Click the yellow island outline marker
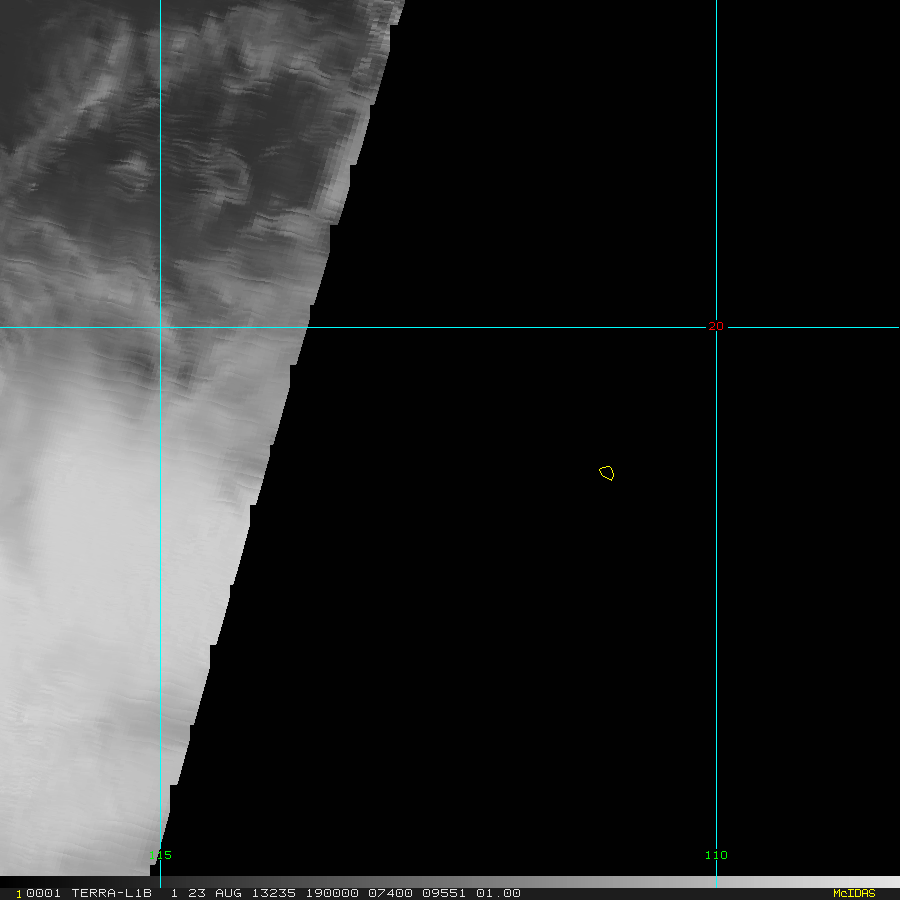The image size is (900, 900). 606,473
